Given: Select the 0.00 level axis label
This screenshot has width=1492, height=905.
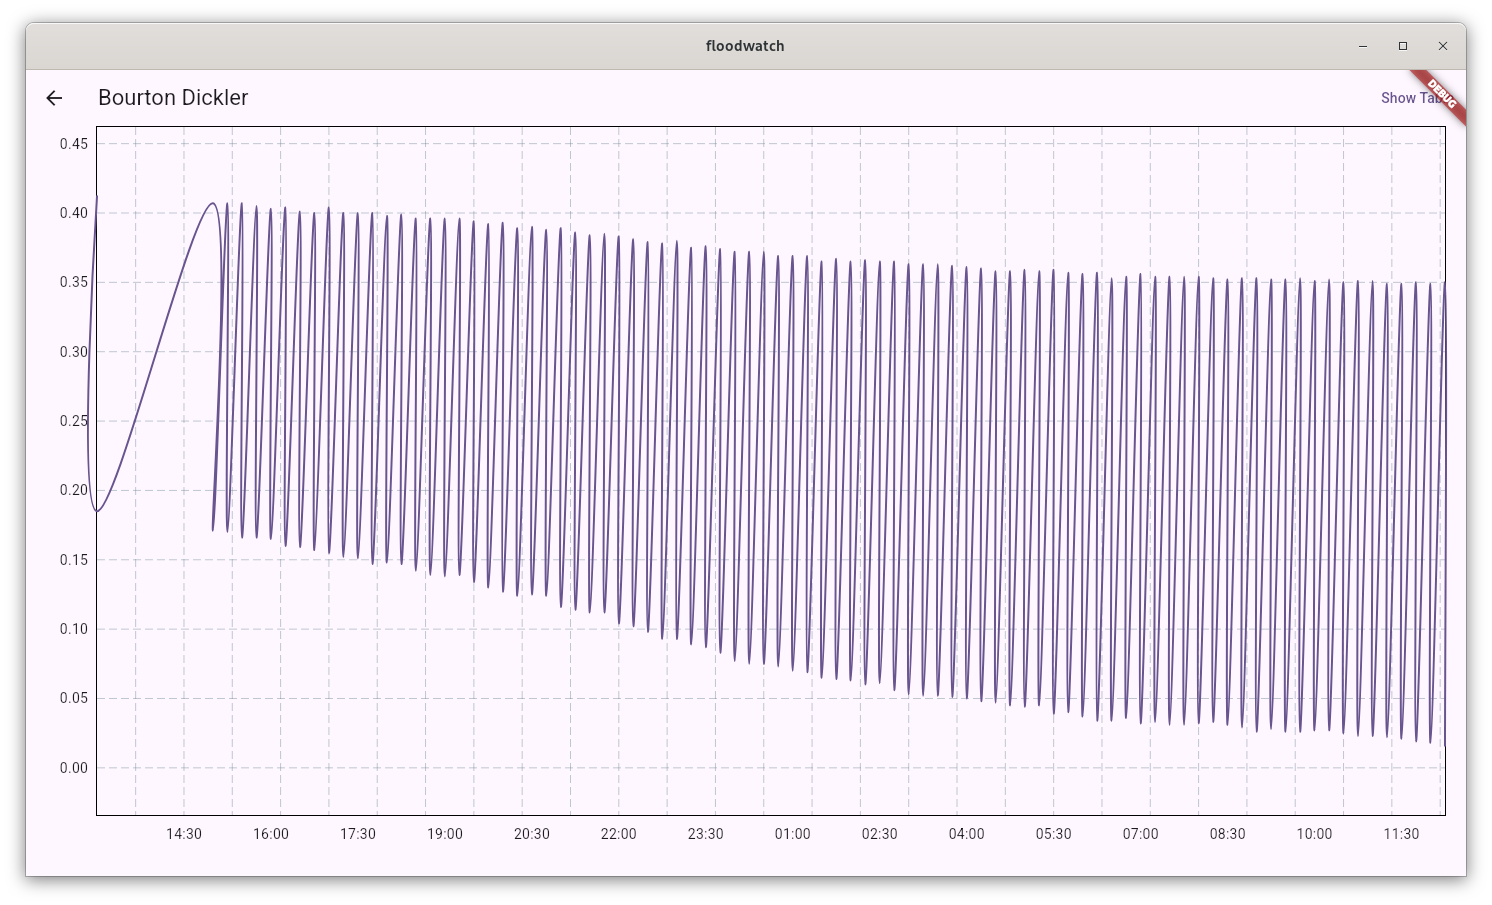Looking at the screenshot, I should (x=74, y=768).
